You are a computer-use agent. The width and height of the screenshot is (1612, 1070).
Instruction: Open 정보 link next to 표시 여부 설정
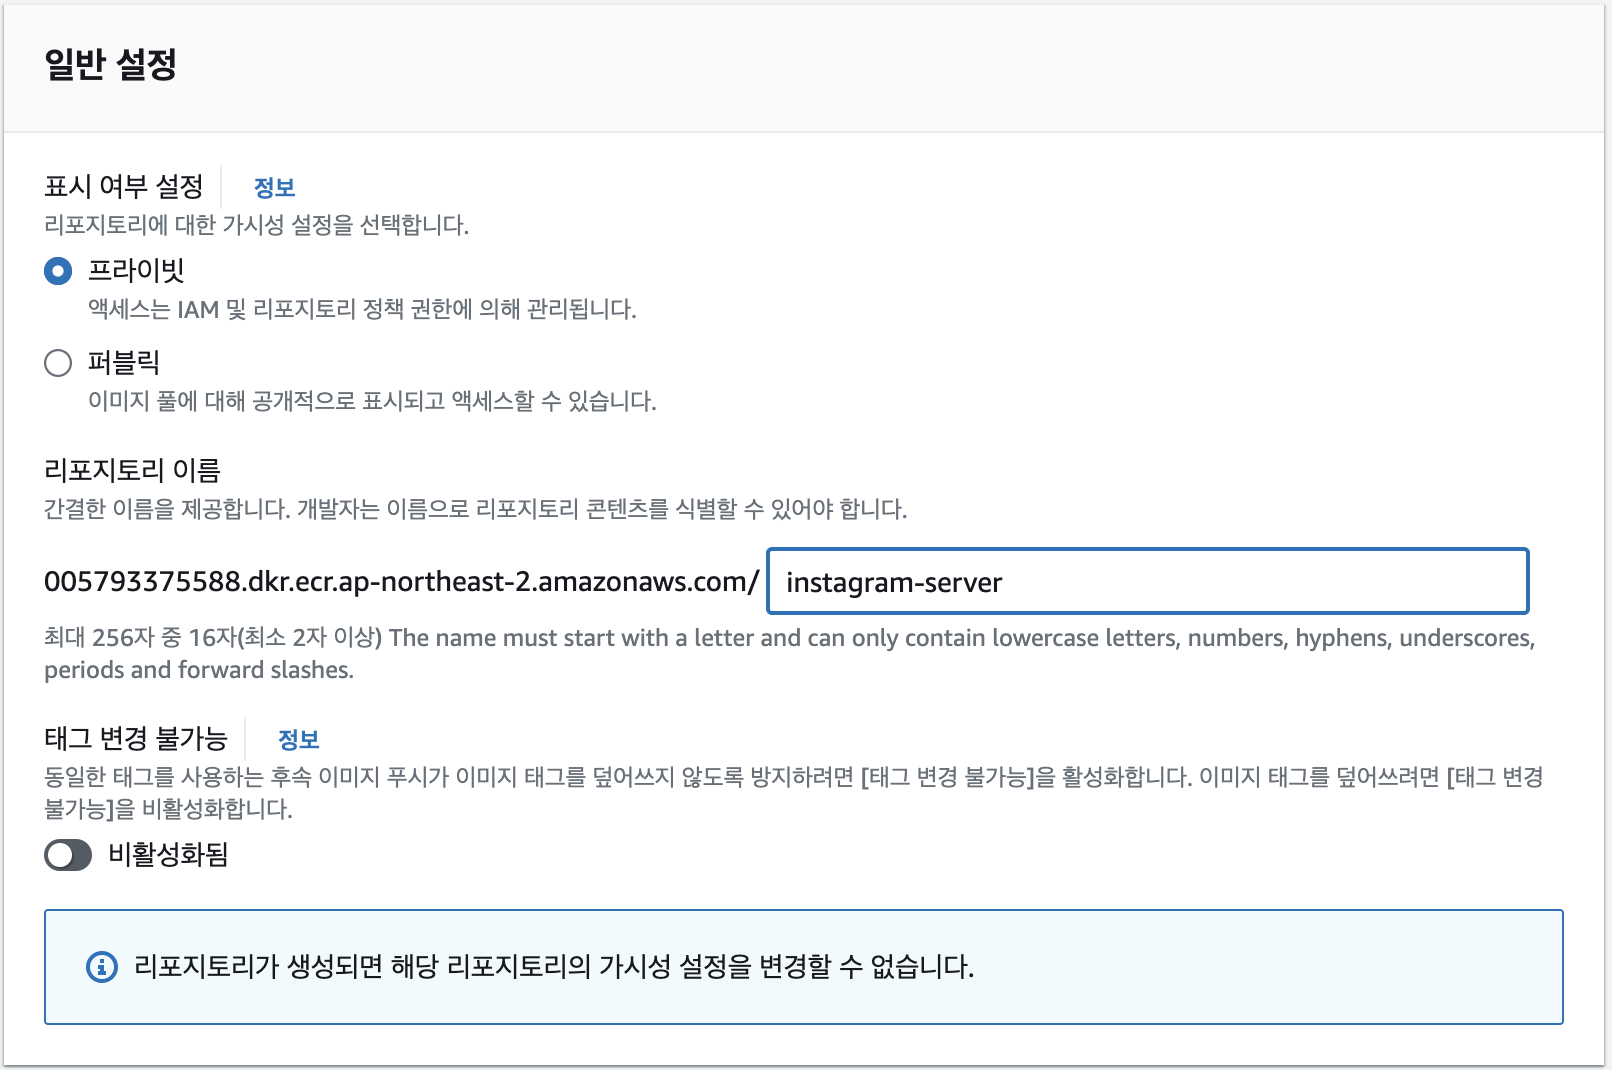274,188
